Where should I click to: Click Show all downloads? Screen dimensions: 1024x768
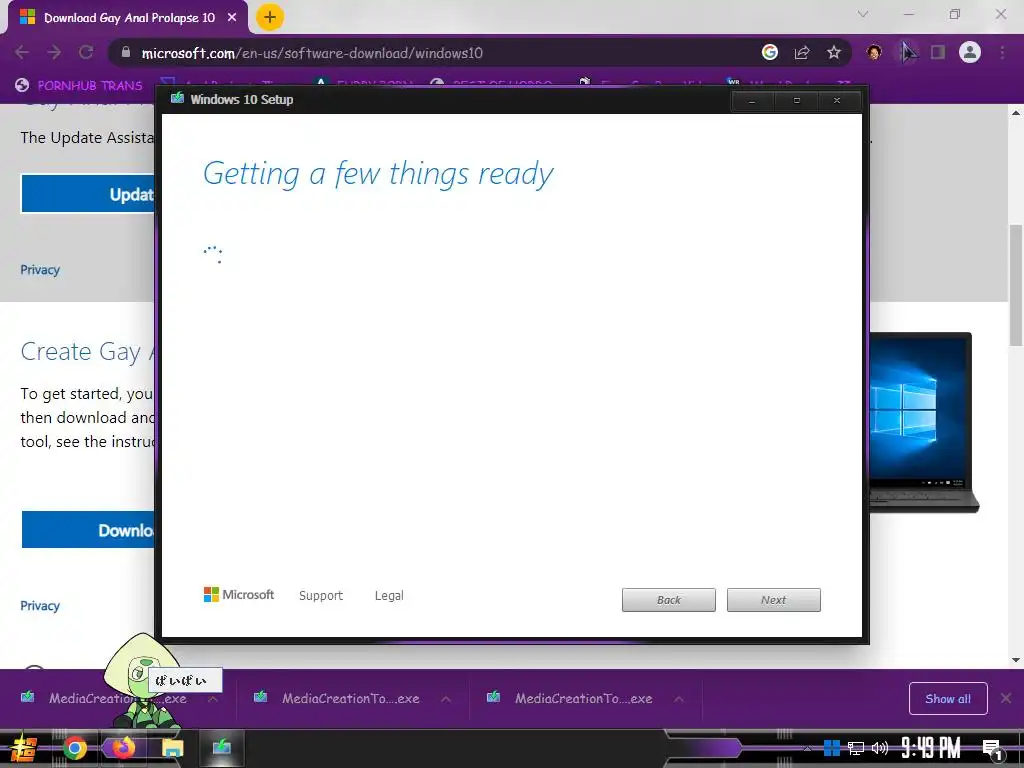948,699
